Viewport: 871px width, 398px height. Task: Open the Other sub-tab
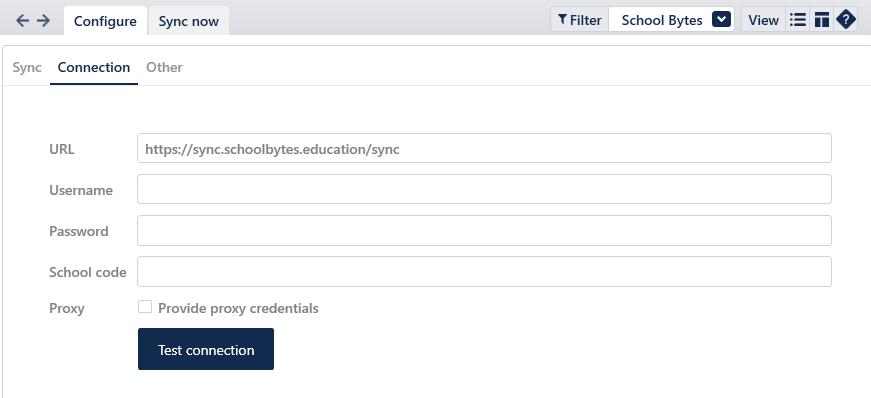[164, 67]
